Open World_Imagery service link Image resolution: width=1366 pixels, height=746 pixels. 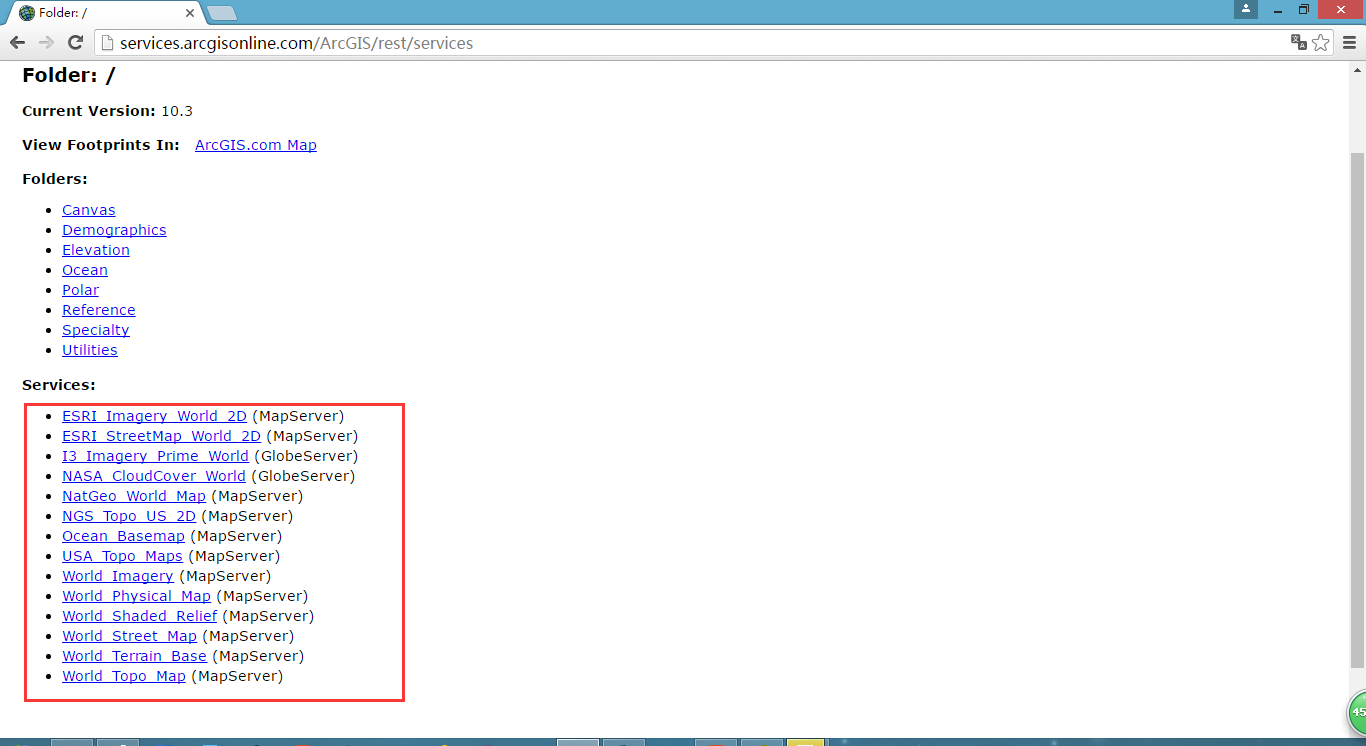[118, 576]
